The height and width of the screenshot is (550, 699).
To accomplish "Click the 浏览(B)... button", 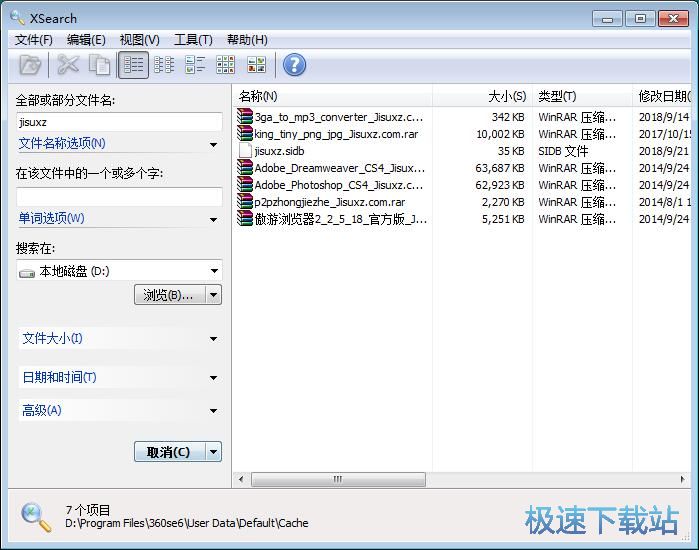I will coord(170,295).
